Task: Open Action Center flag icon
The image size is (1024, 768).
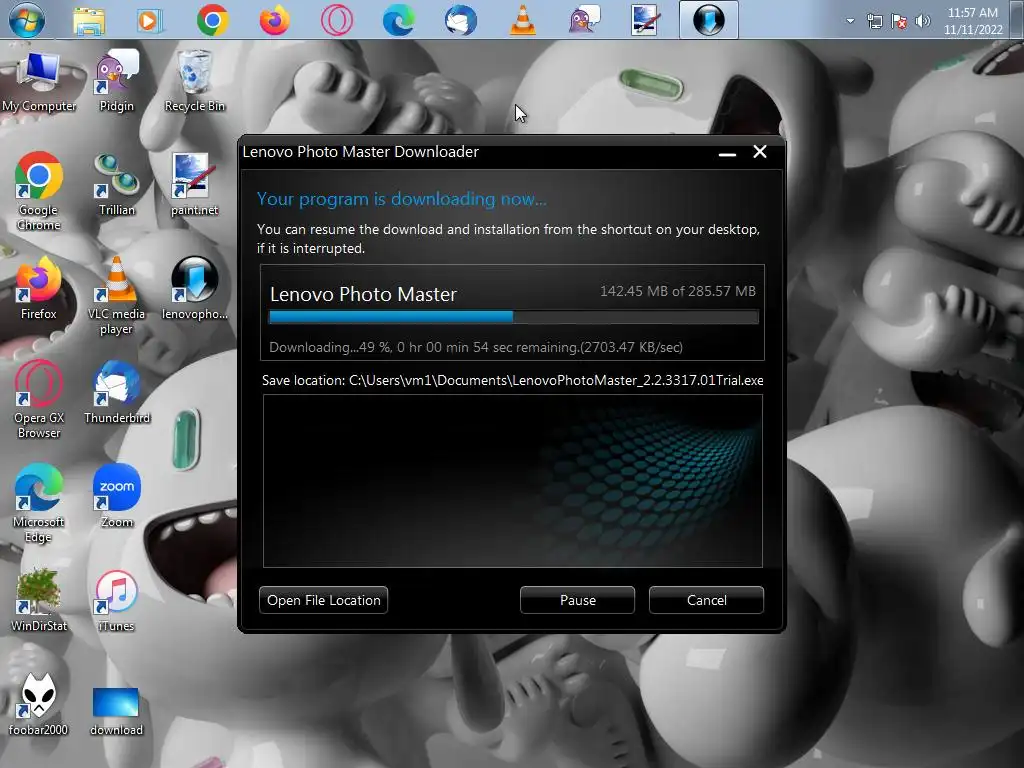Action: point(899,22)
